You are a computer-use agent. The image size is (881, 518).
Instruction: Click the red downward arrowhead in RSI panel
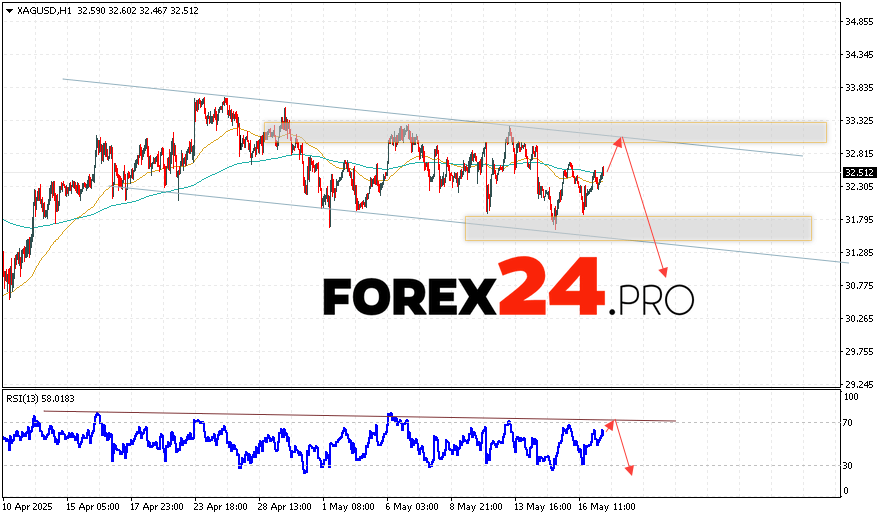pyautogui.click(x=630, y=470)
